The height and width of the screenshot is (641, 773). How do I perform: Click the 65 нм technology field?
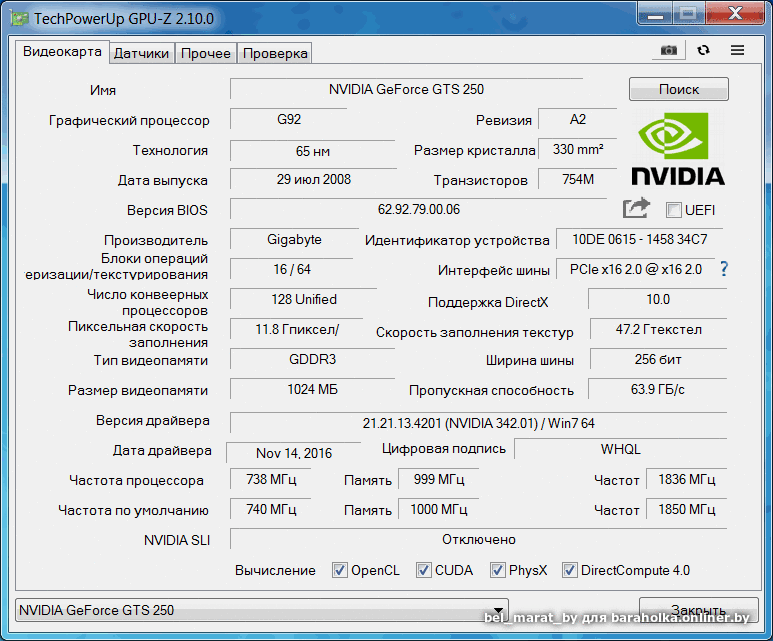click(313, 151)
